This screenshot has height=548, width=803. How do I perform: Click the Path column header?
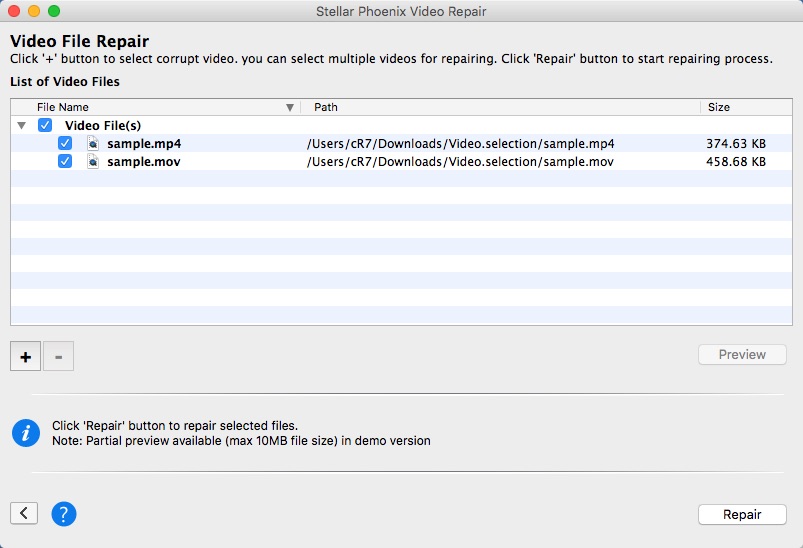pyautogui.click(x=500, y=107)
